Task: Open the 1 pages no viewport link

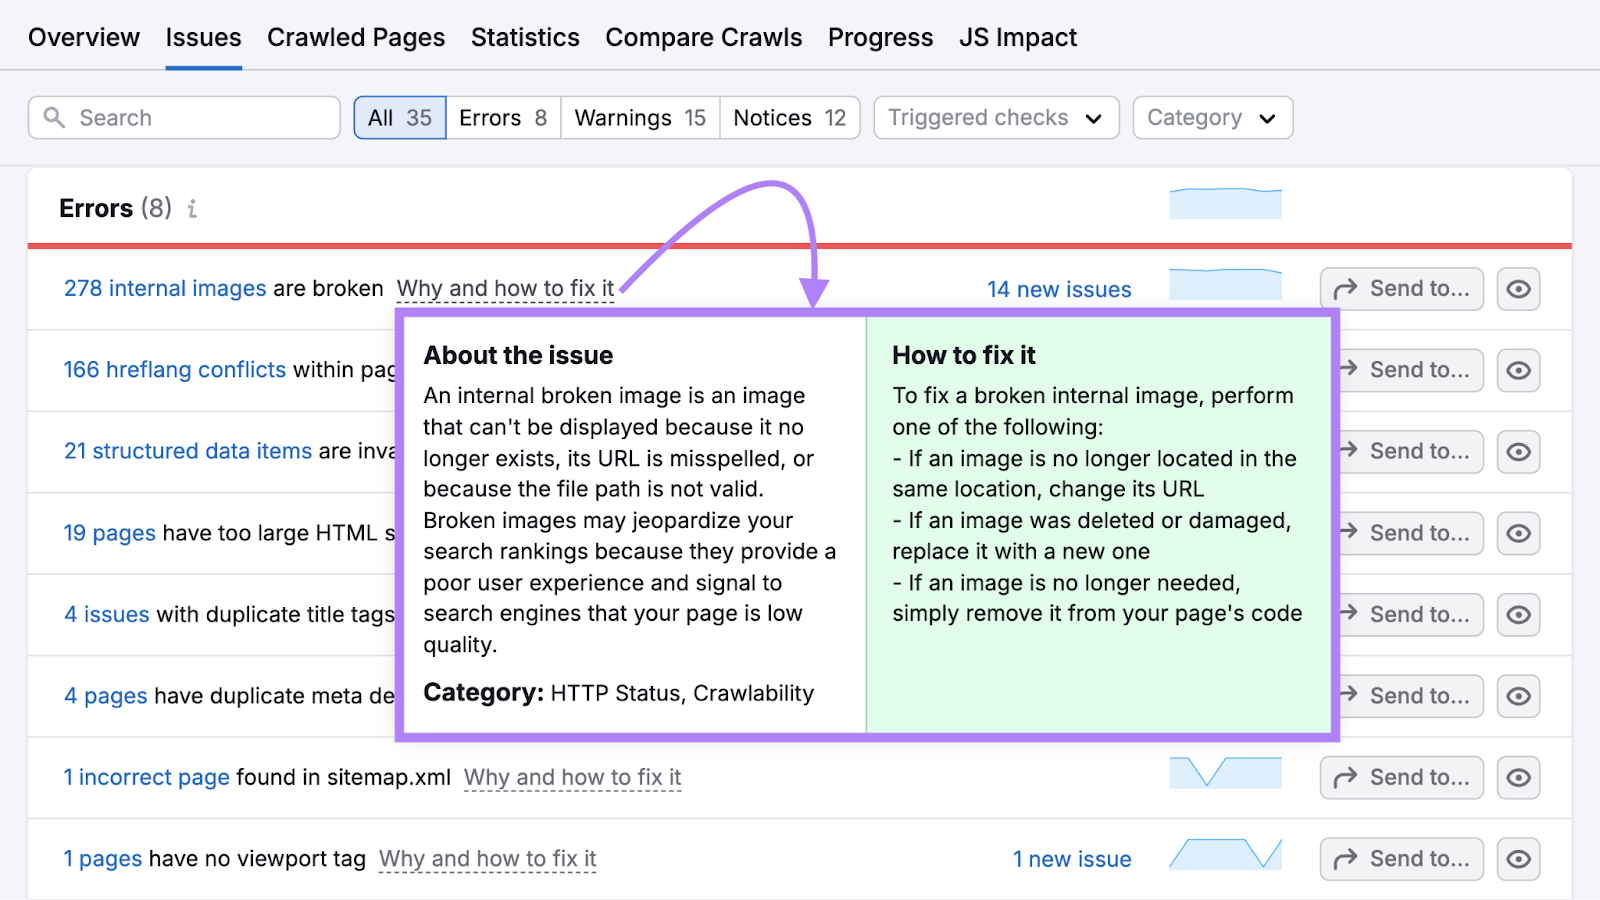Action: 103,859
